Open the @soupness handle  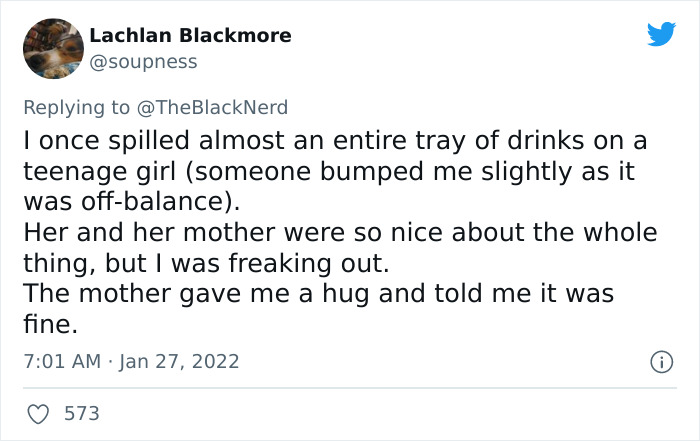[x=143, y=62]
